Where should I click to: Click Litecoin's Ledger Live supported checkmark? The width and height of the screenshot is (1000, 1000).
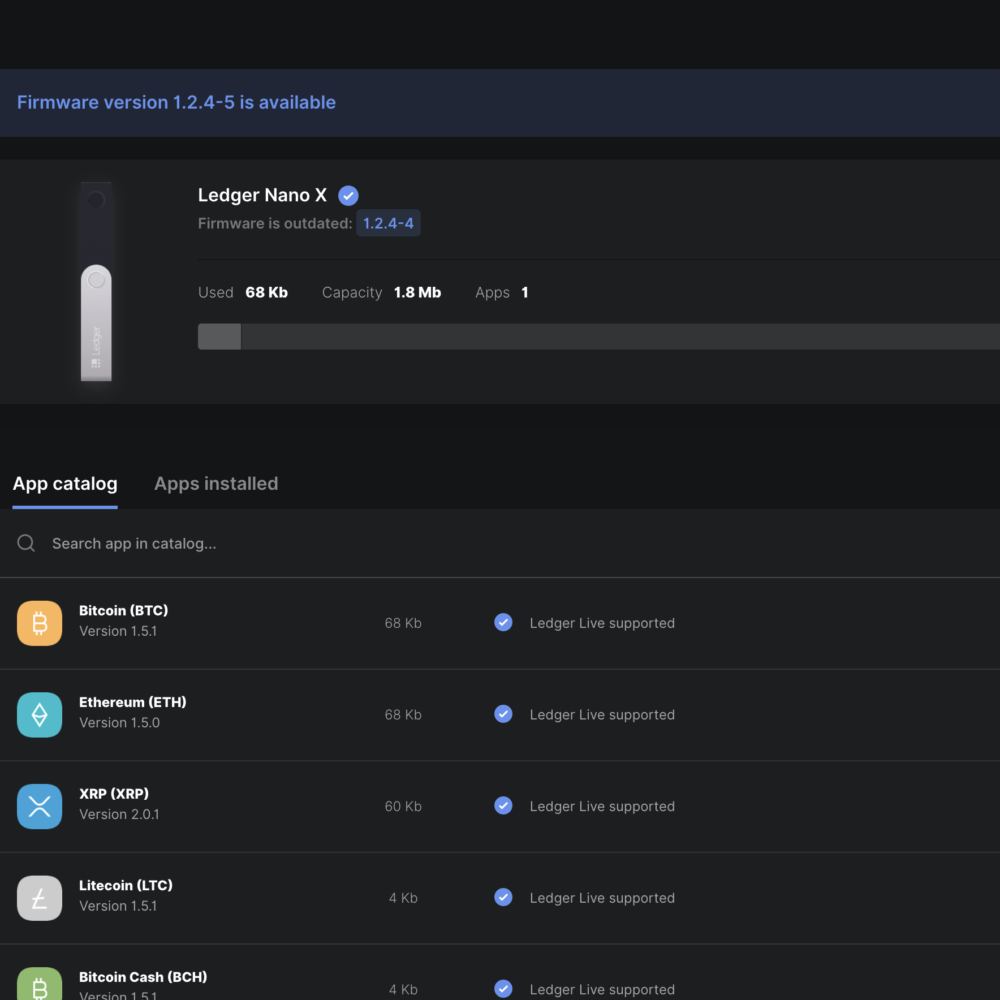[503, 898]
